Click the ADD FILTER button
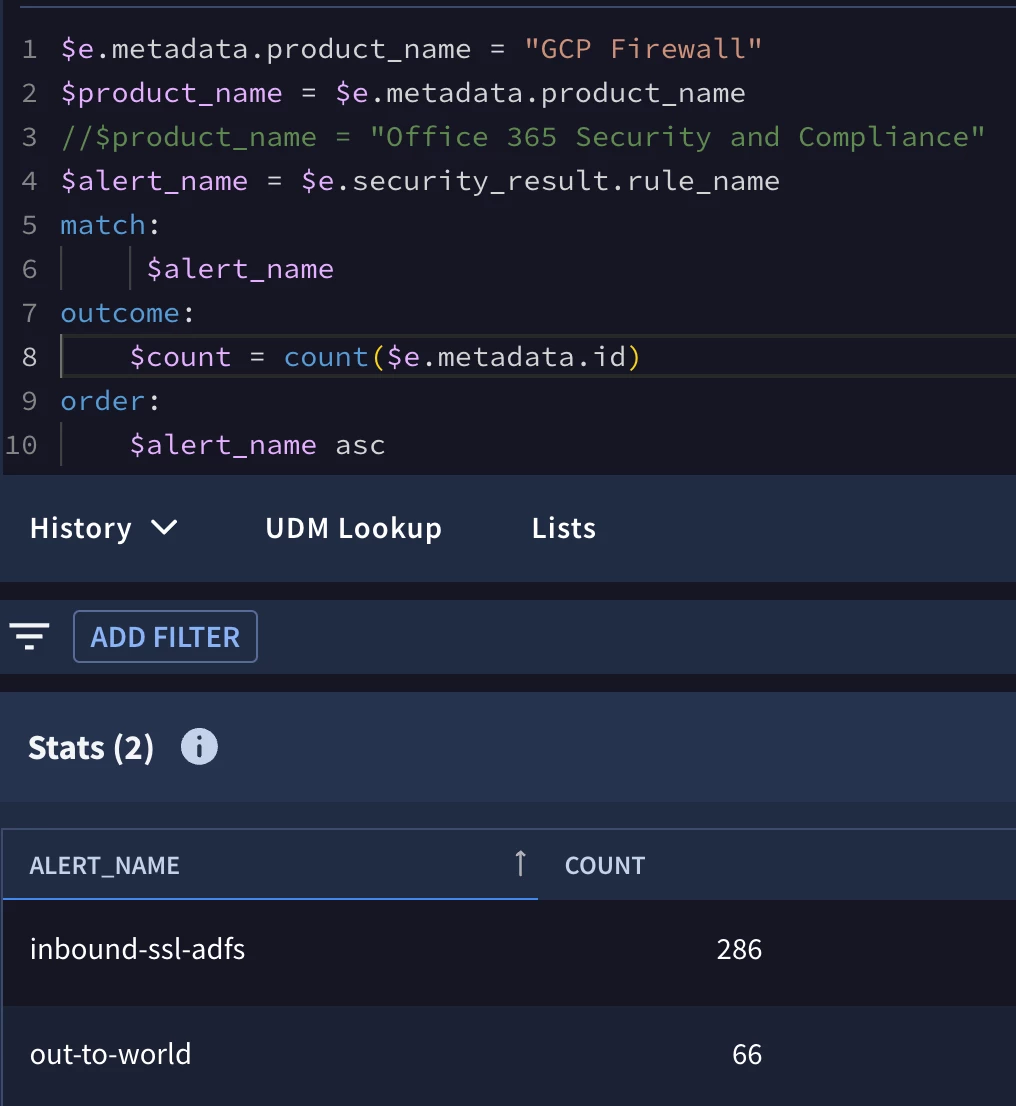1016x1106 pixels. [165, 636]
